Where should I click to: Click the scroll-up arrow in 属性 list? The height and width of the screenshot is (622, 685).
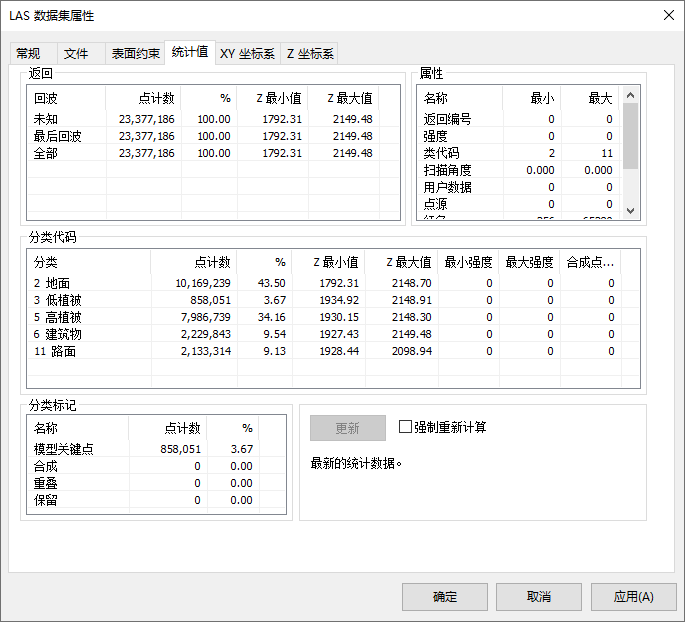pos(630,95)
